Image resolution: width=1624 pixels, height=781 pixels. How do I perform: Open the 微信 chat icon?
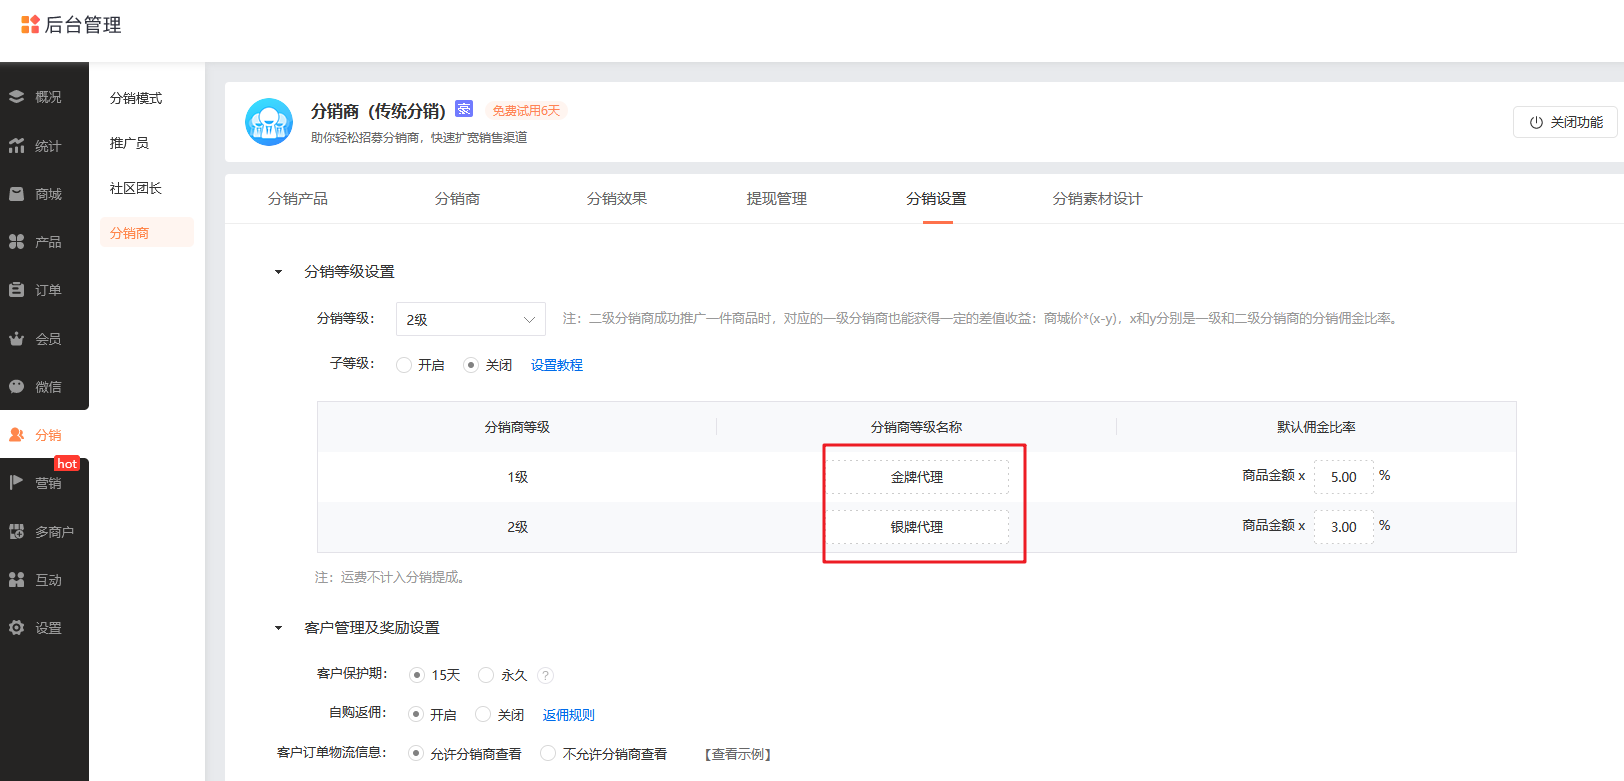17,387
